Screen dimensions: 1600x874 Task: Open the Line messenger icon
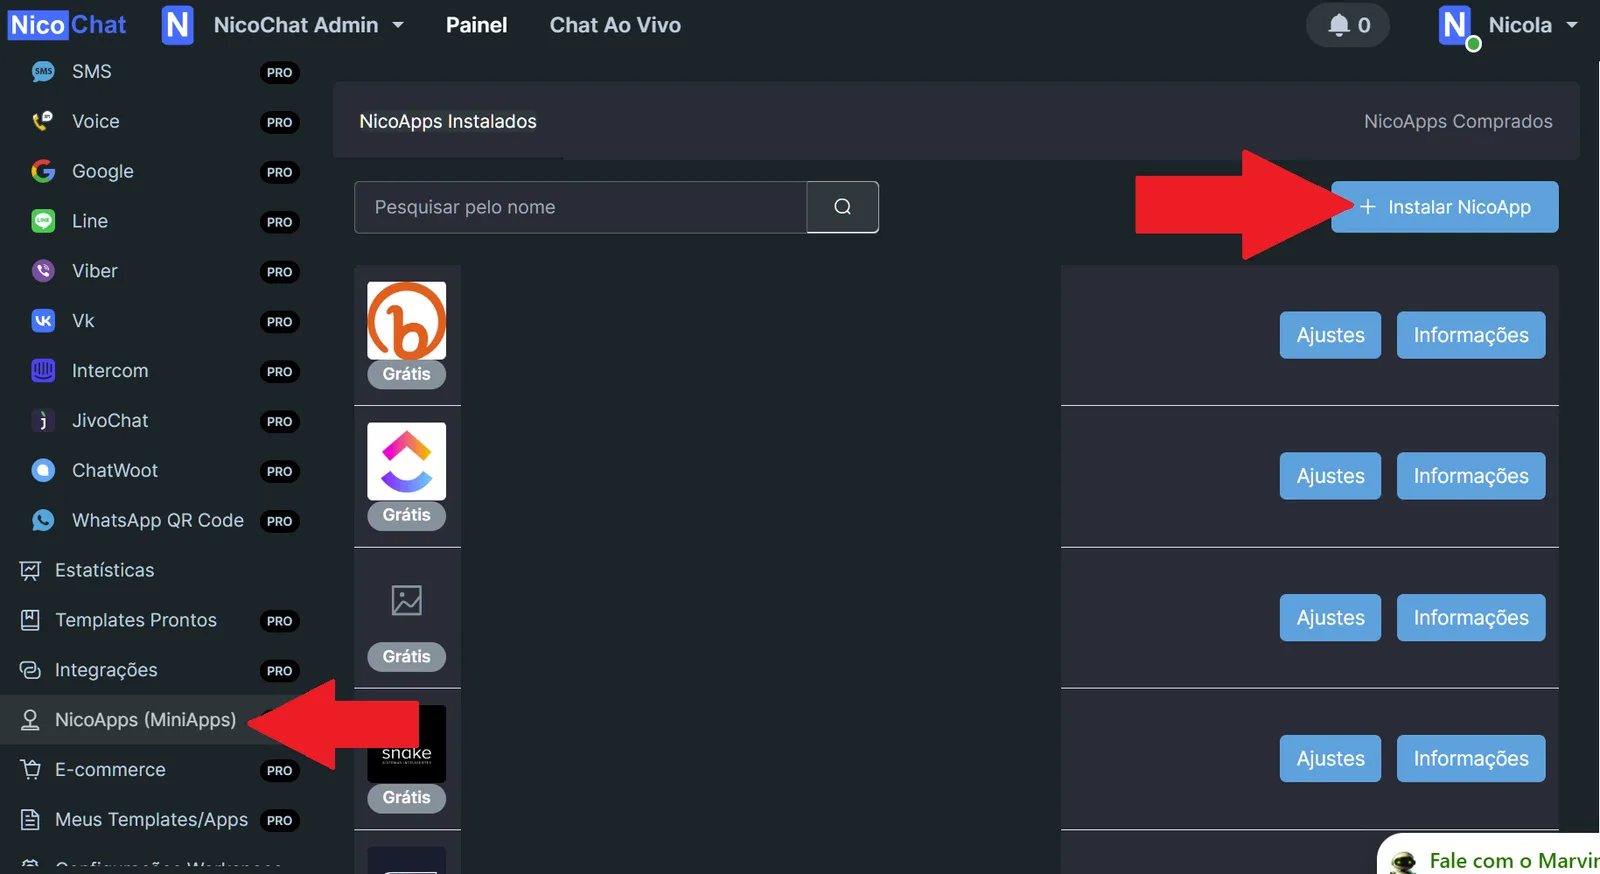point(43,221)
